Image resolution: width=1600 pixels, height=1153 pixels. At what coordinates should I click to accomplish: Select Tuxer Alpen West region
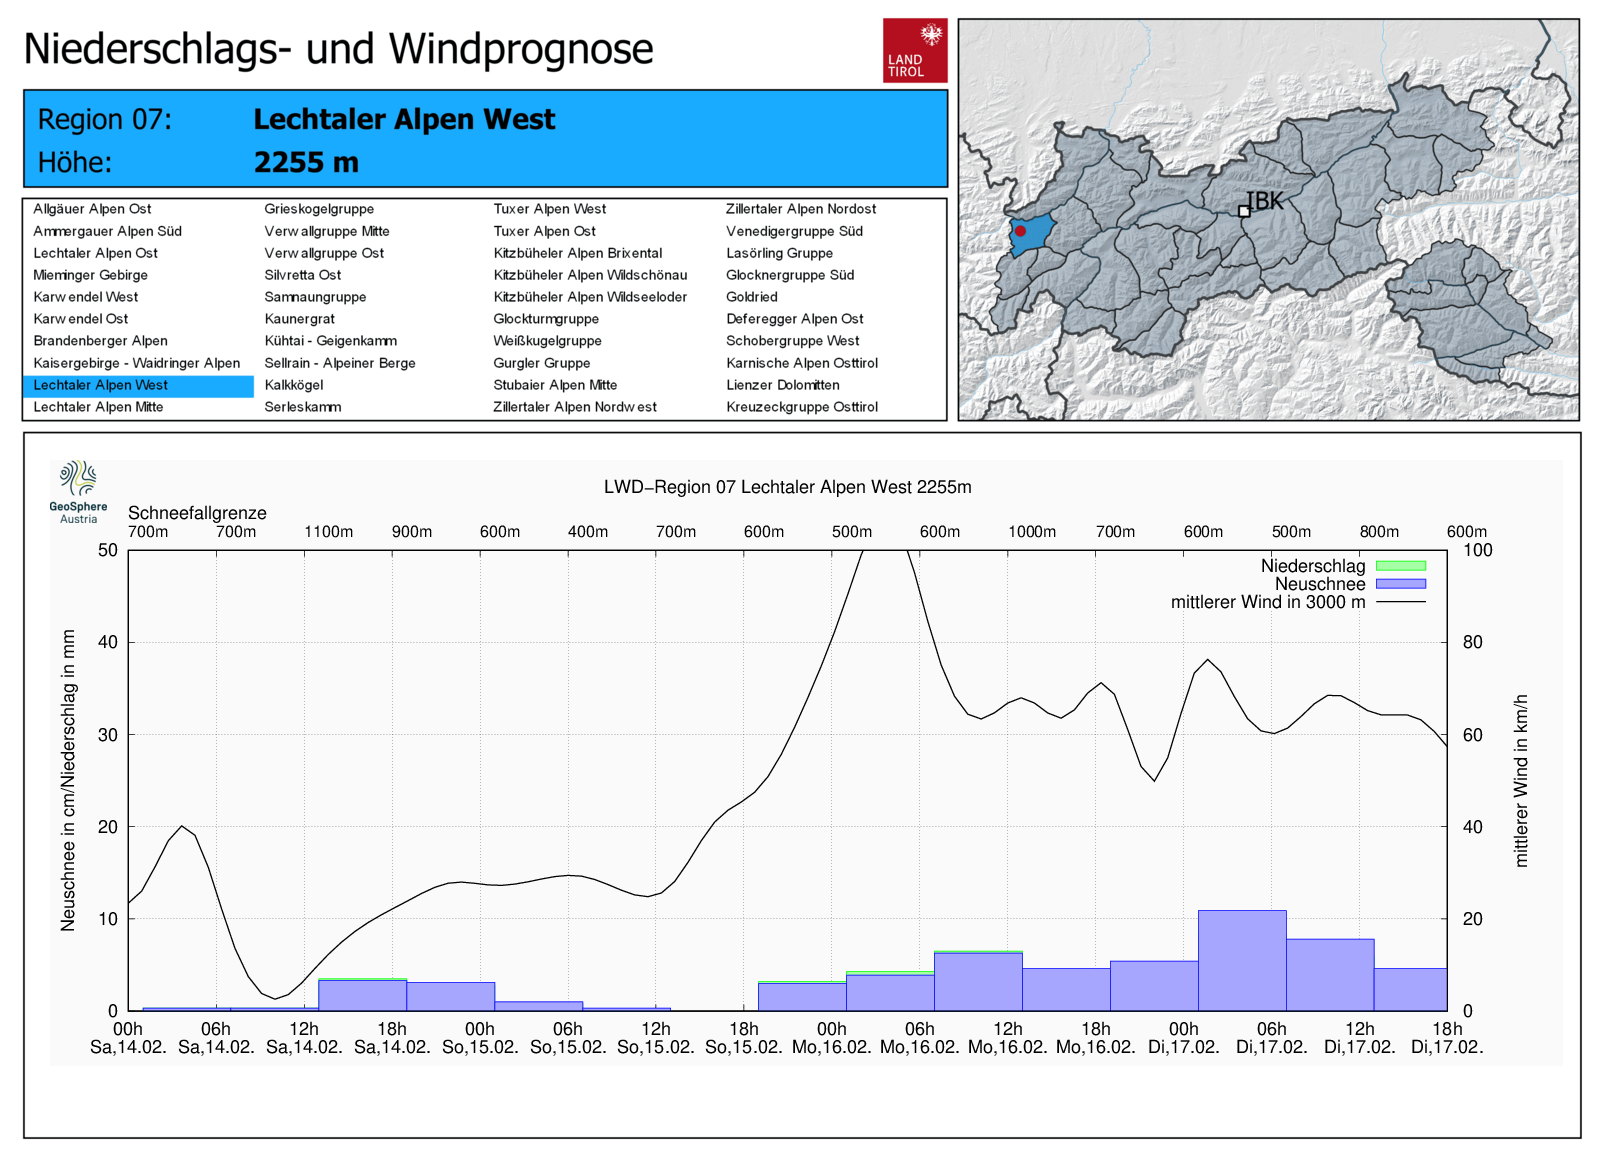pyautogui.click(x=549, y=209)
